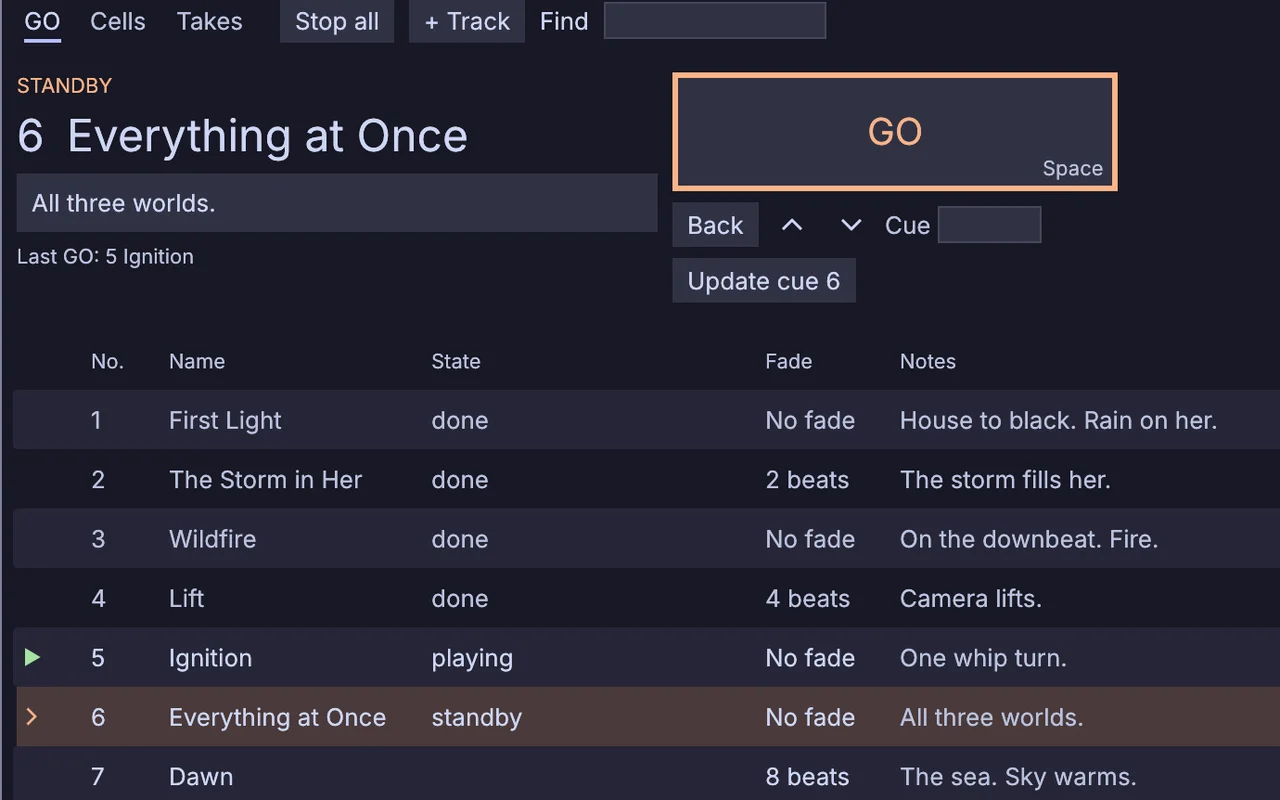Click the Update cue 6 button
The image size is (1280, 800).
pyautogui.click(x=764, y=281)
